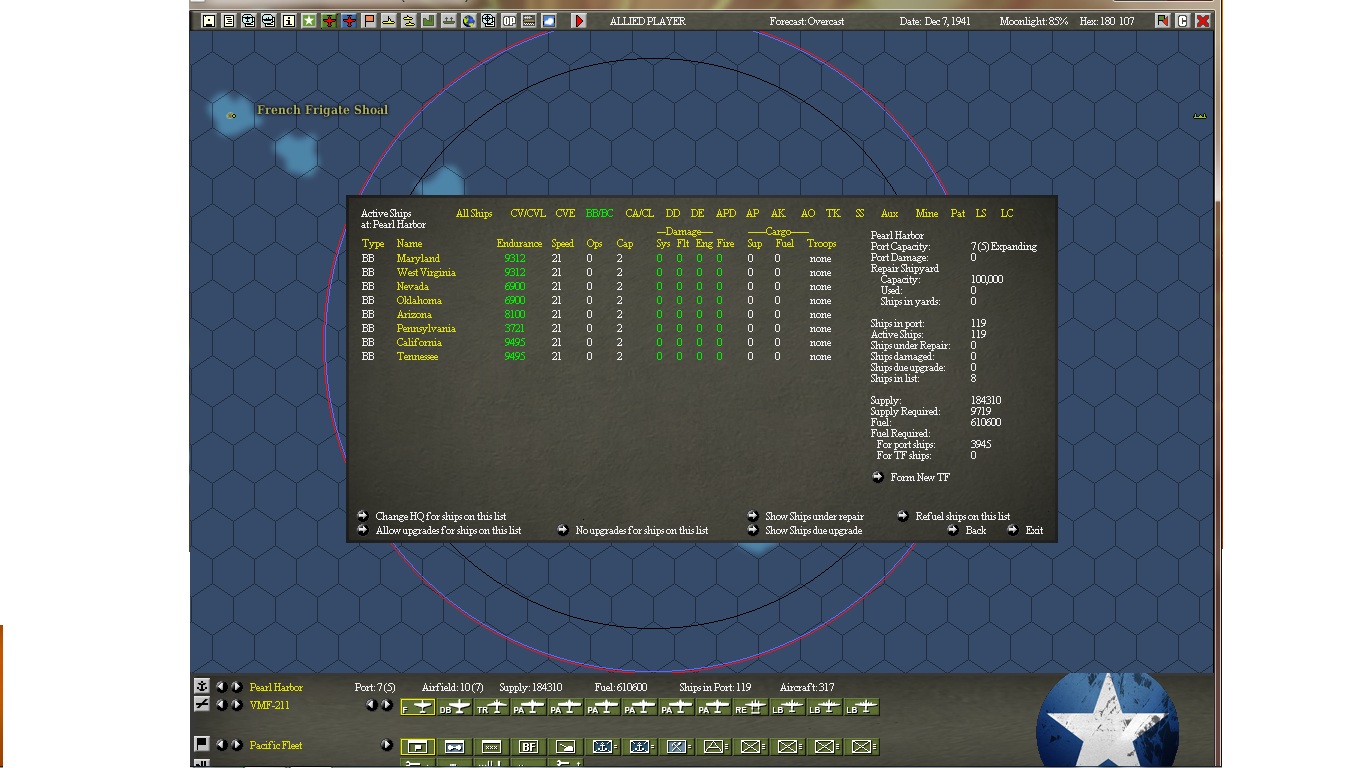1366x768 pixels.
Task: Filter list by Mine ships
Action: [x=927, y=213]
